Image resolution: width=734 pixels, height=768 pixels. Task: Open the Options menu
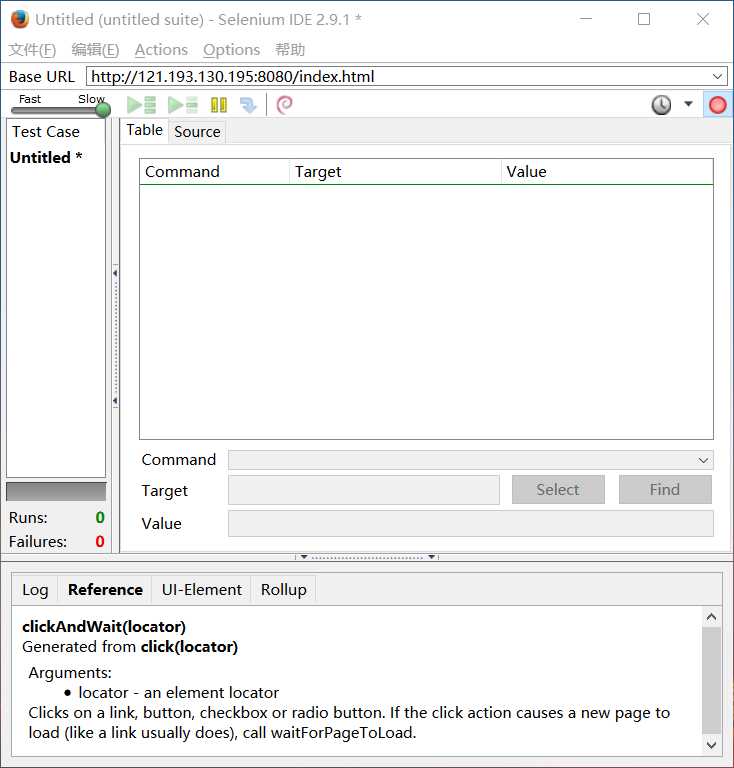(231, 49)
